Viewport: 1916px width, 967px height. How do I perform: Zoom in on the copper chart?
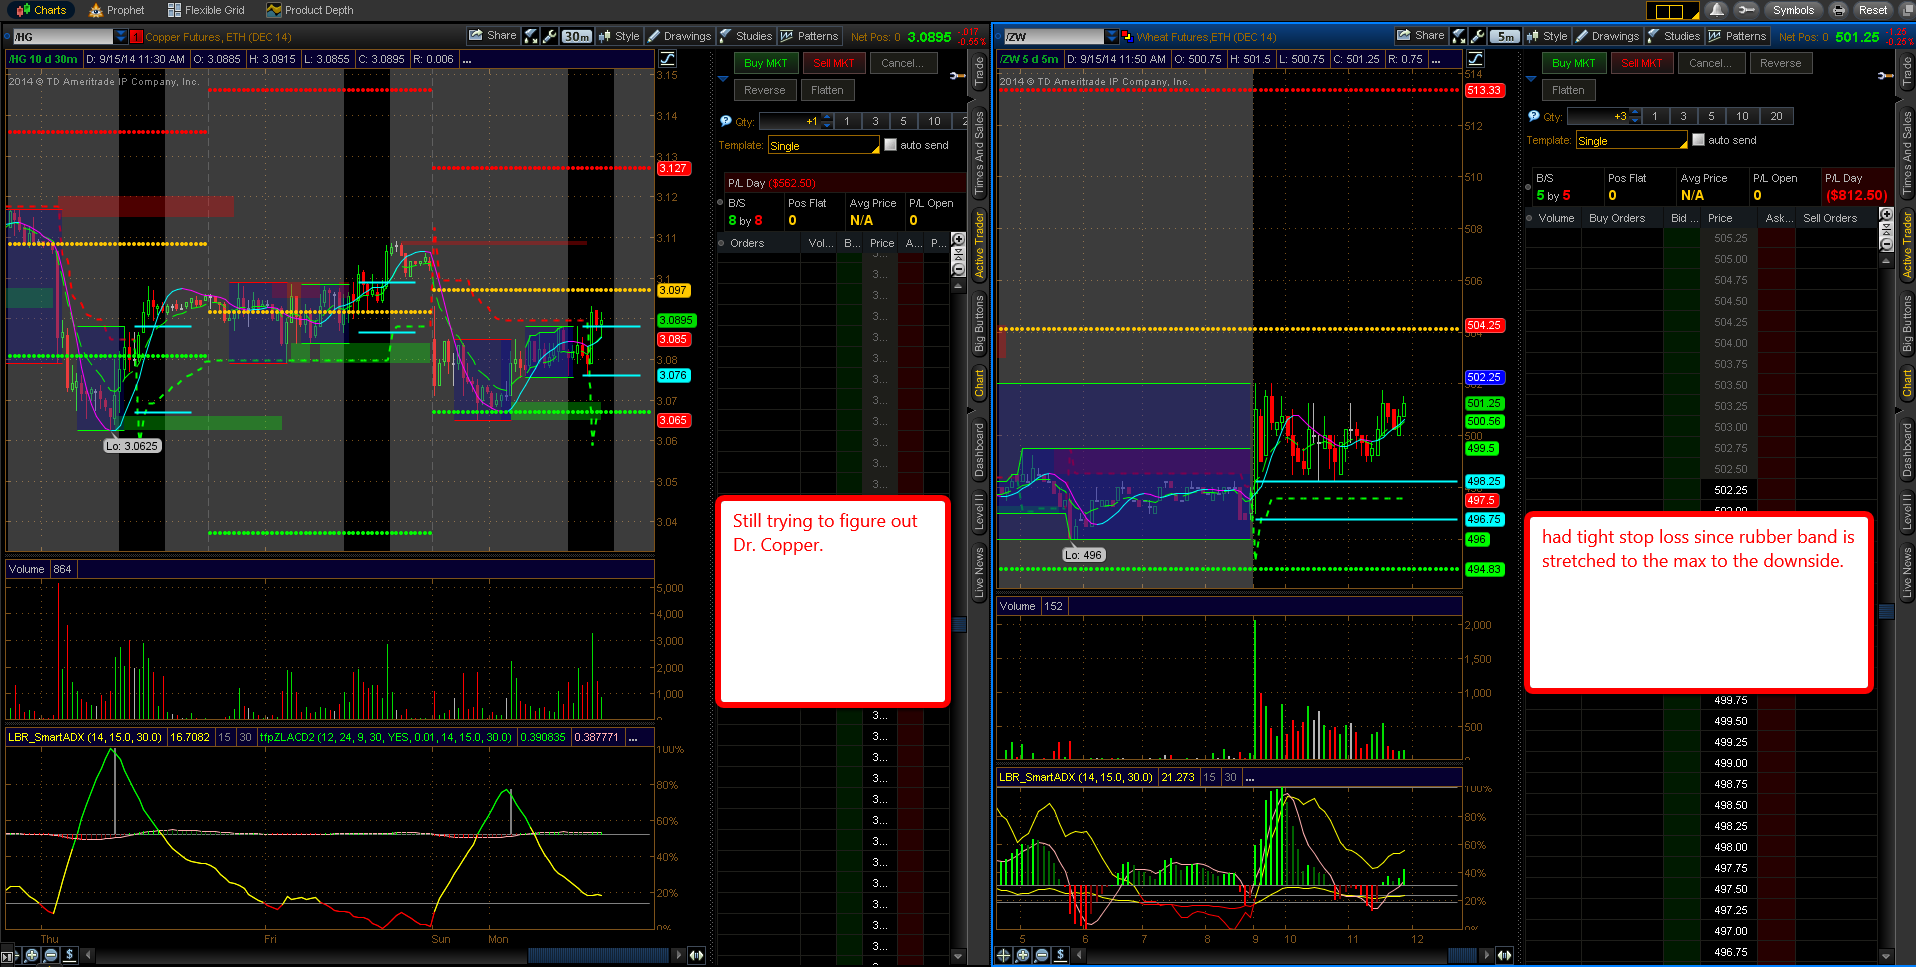pyautogui.click(x=32, y=955)
